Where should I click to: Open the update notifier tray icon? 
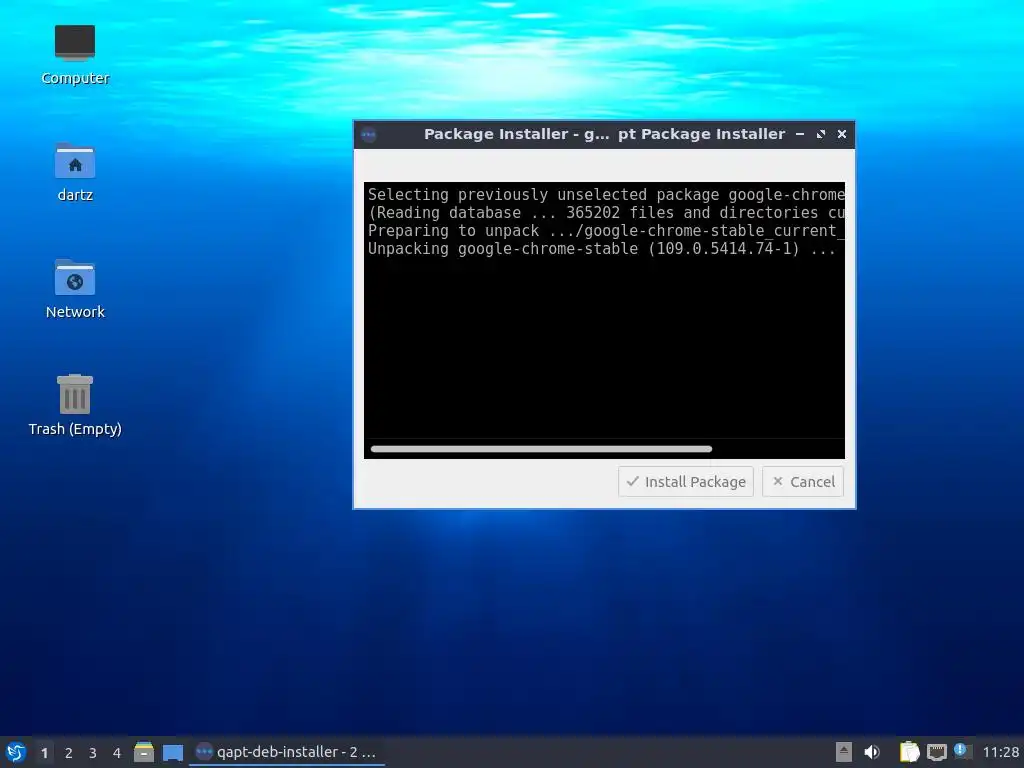click(x=961, y=751)
